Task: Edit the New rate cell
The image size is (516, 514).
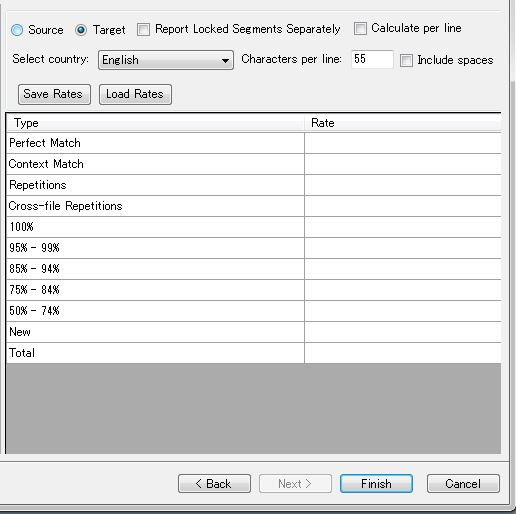Action: pos(403,332)
